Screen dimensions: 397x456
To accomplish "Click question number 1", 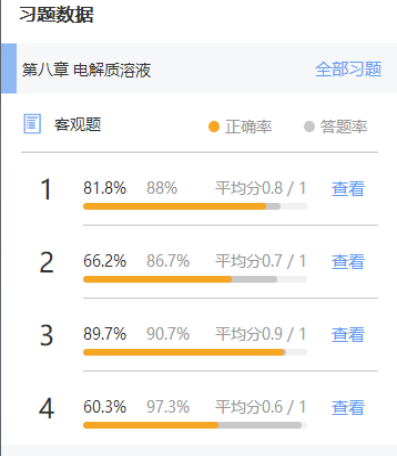I will [46, 189].
